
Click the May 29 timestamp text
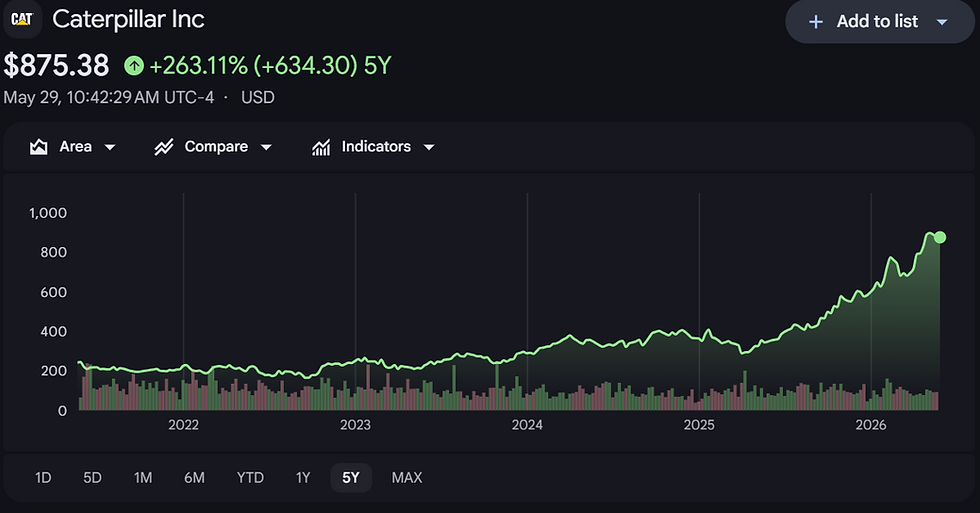click(109, 97)
